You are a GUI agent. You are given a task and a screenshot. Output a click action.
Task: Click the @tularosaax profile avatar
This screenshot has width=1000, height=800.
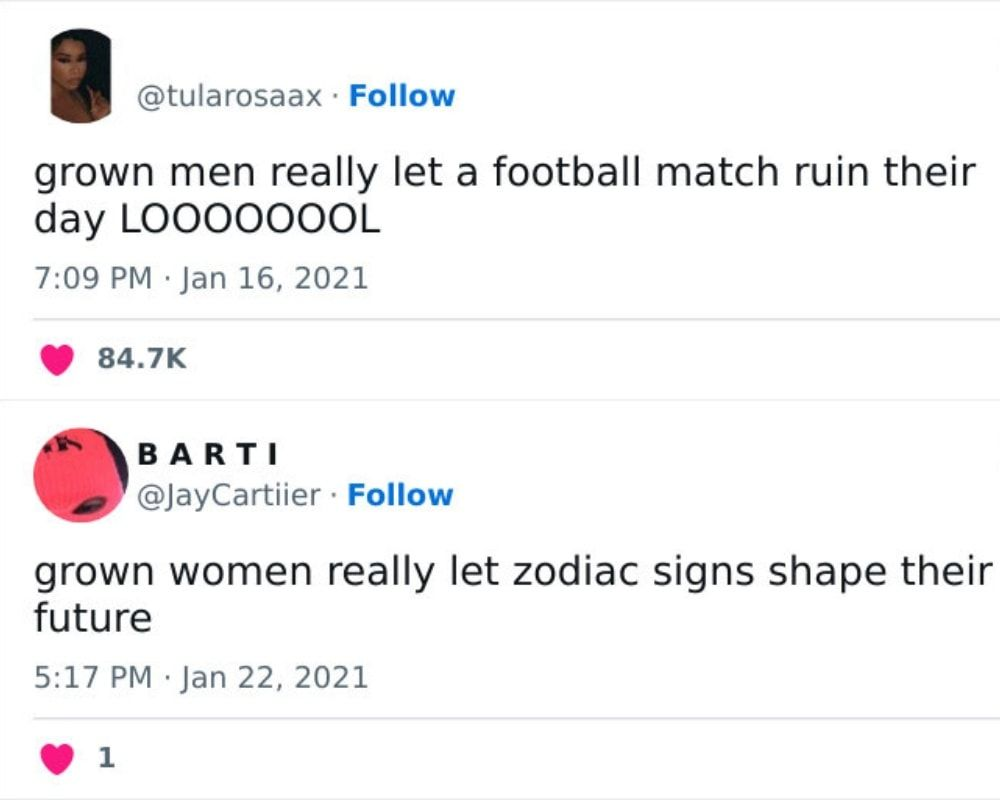click(x=81, y=75)
